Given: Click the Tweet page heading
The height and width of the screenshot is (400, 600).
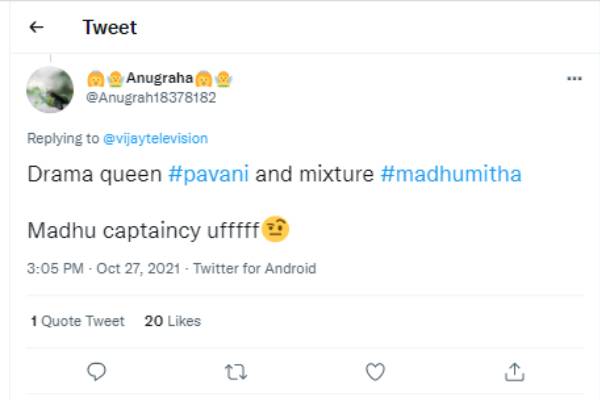Looking at the screenshot, I should 109,27.
